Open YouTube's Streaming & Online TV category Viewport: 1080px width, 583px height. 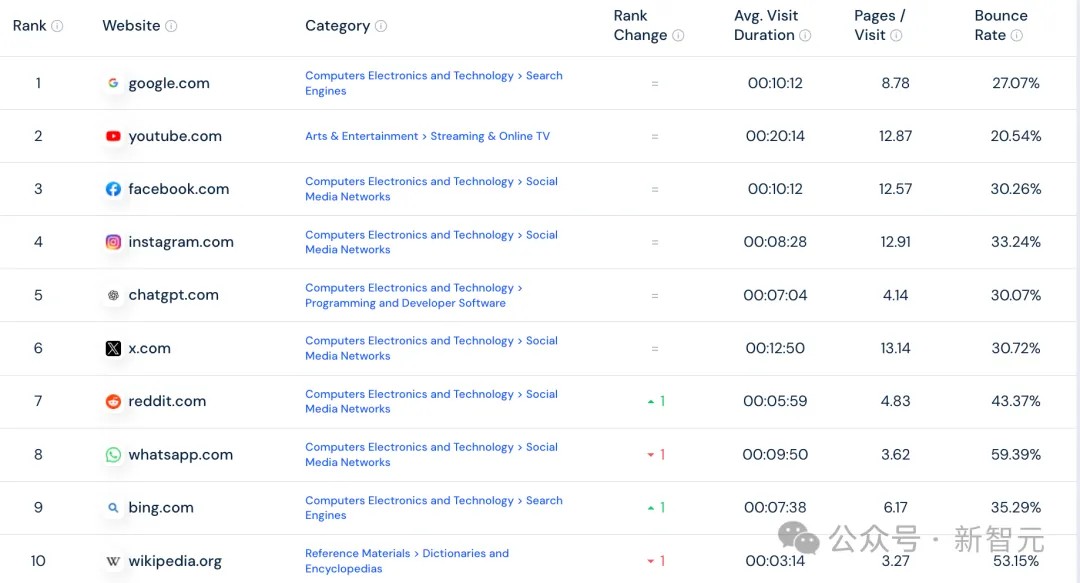click(x=490, y=136)
